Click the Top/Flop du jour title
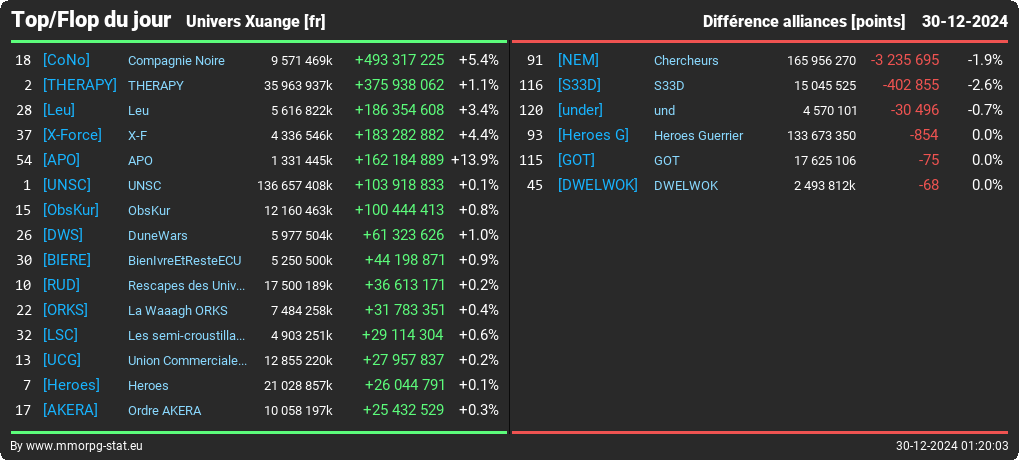Image resolution: width=1019 pixels, height=460 pixels. coord(92,20)
